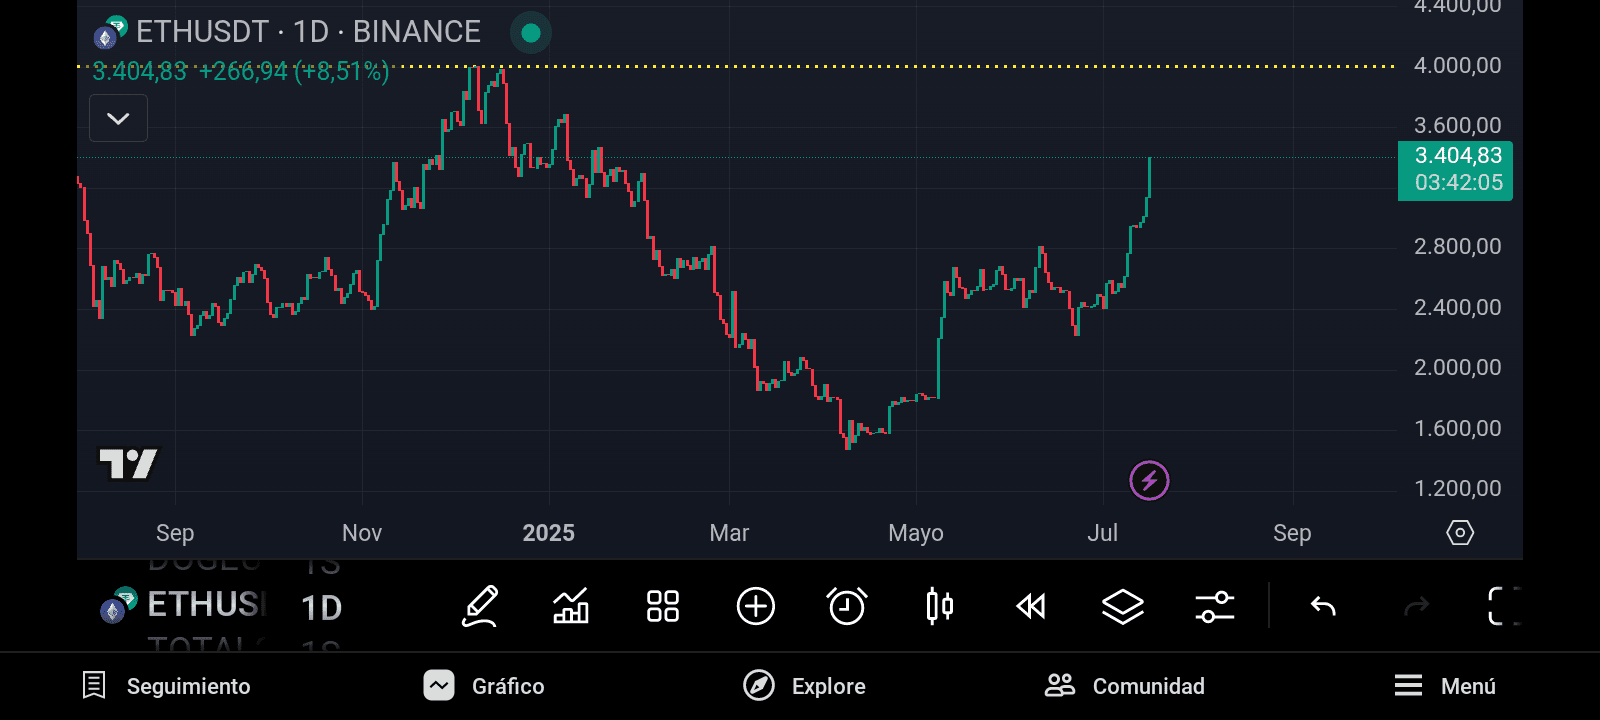Click the Jul date axis label

[1102, 533]
